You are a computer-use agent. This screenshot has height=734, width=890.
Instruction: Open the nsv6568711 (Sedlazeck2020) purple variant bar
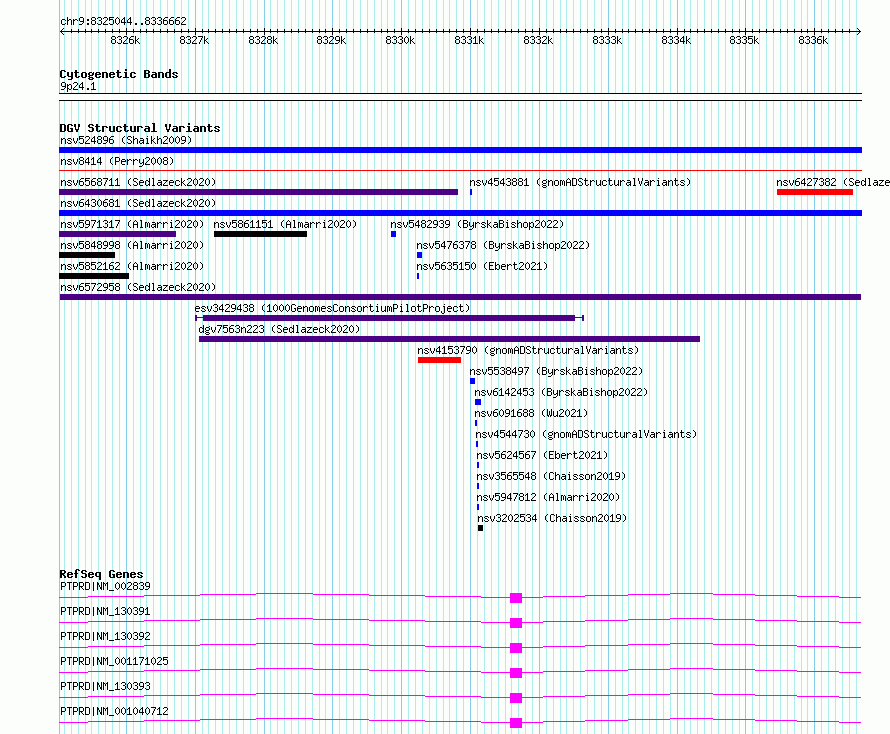pos(258,192)
